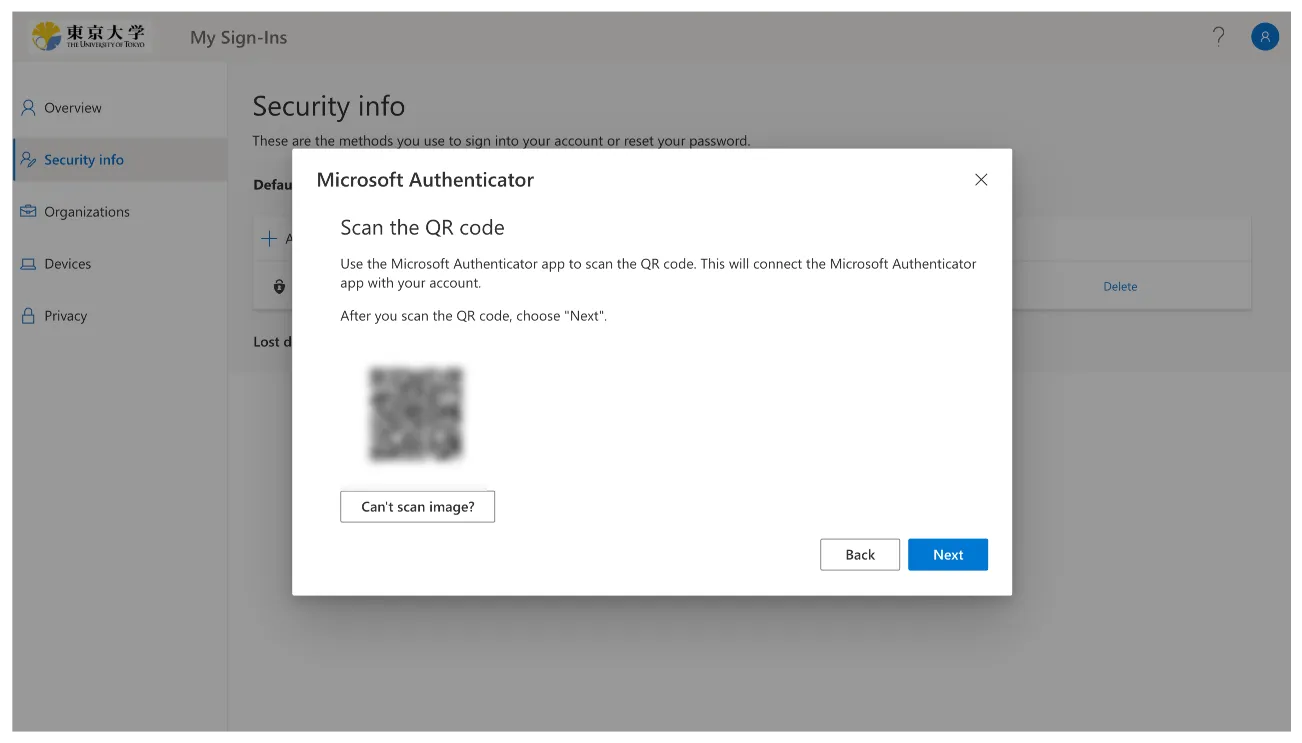The image size is (1302, 743).
Task: Click the Delete link in methods list
Action: point(1120,287)
